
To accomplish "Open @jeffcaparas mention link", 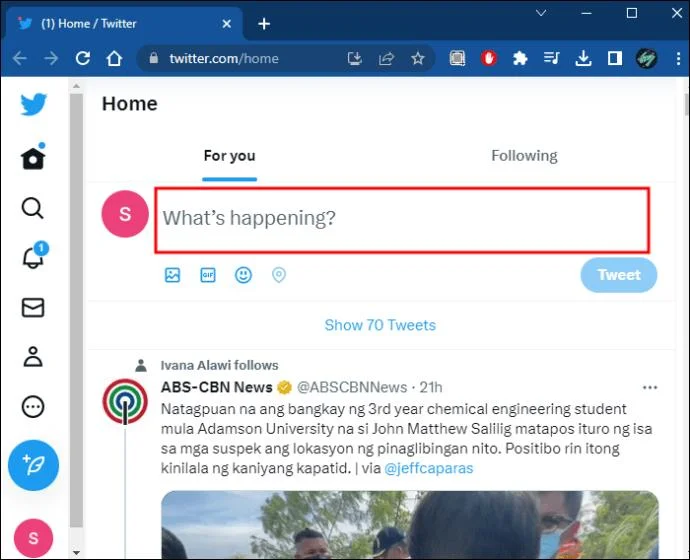I will coord(429,468).
